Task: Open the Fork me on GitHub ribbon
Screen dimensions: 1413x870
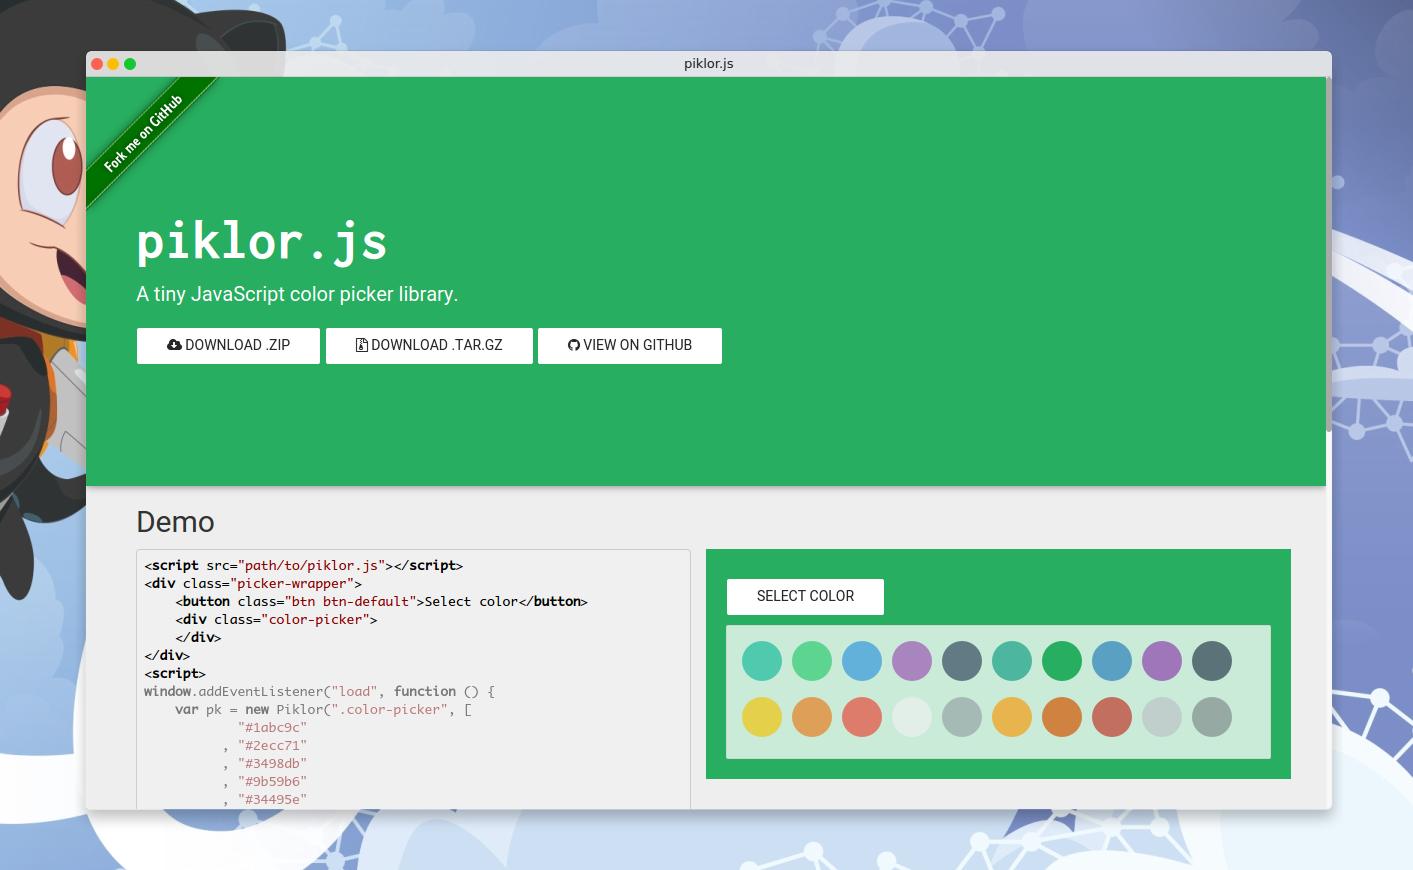Action: [x=145, y=133]
